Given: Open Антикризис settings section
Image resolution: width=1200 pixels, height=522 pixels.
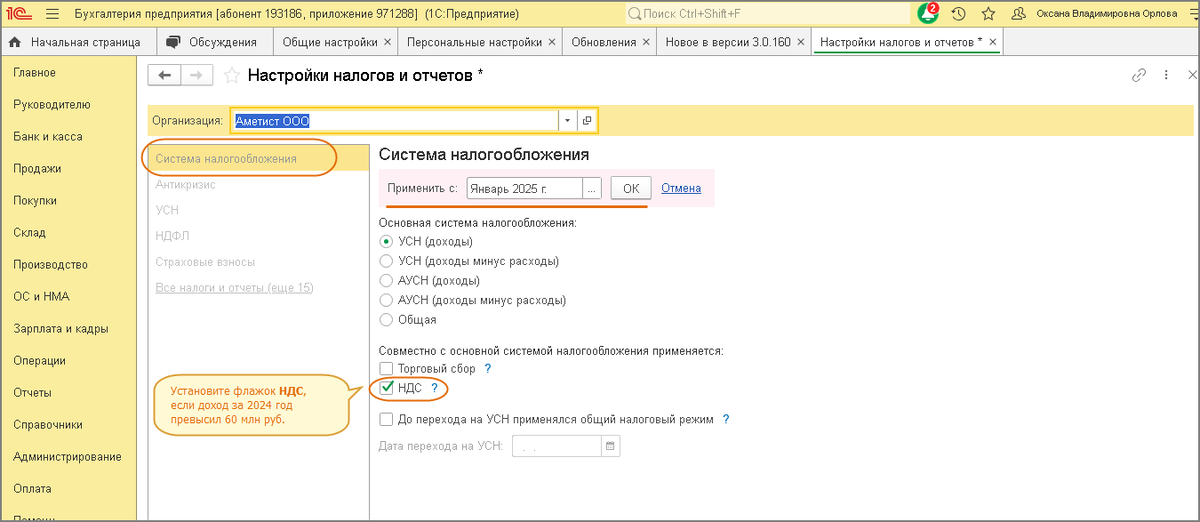Looking at the screenshot, I should point(185,184).
